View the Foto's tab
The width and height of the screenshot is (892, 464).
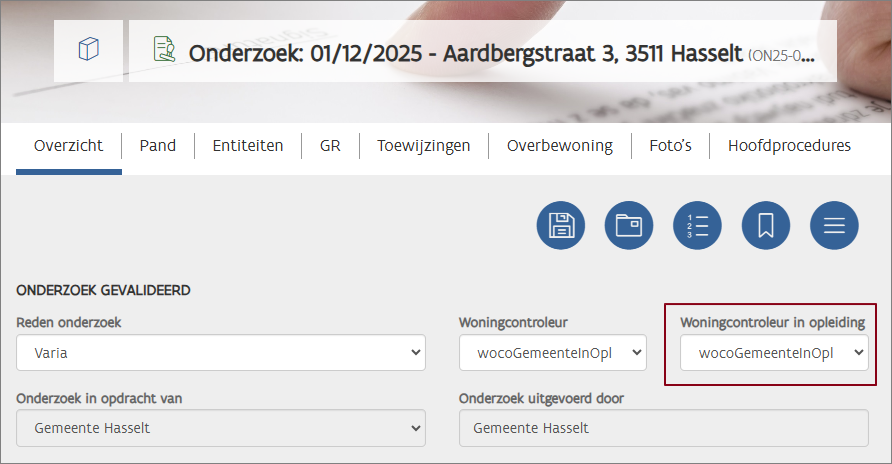670,146
